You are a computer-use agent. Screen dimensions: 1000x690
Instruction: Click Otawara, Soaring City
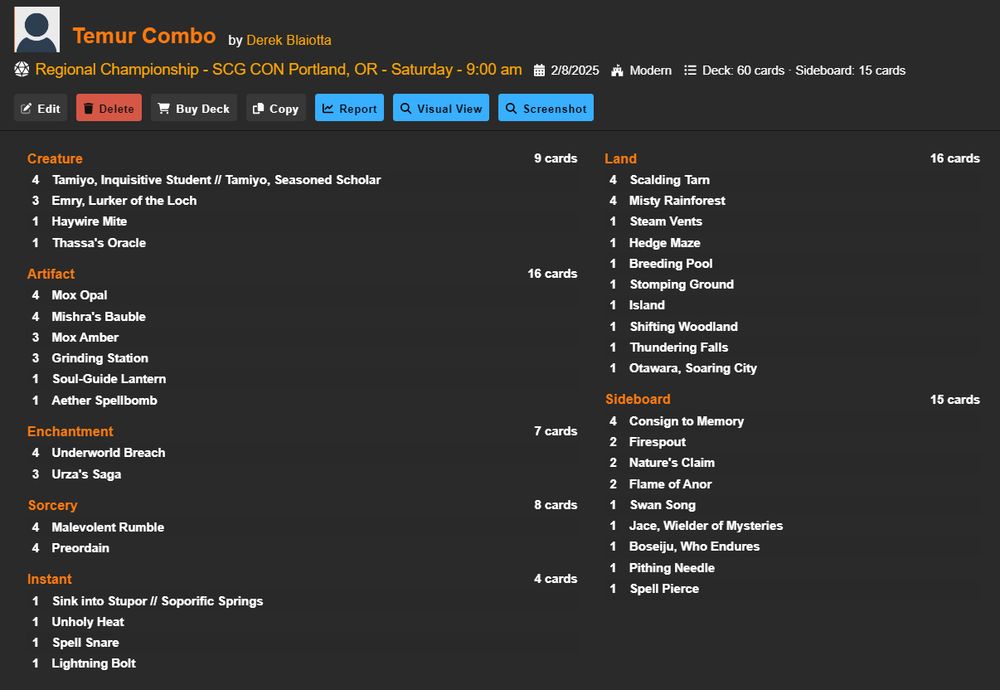(693, 368)
